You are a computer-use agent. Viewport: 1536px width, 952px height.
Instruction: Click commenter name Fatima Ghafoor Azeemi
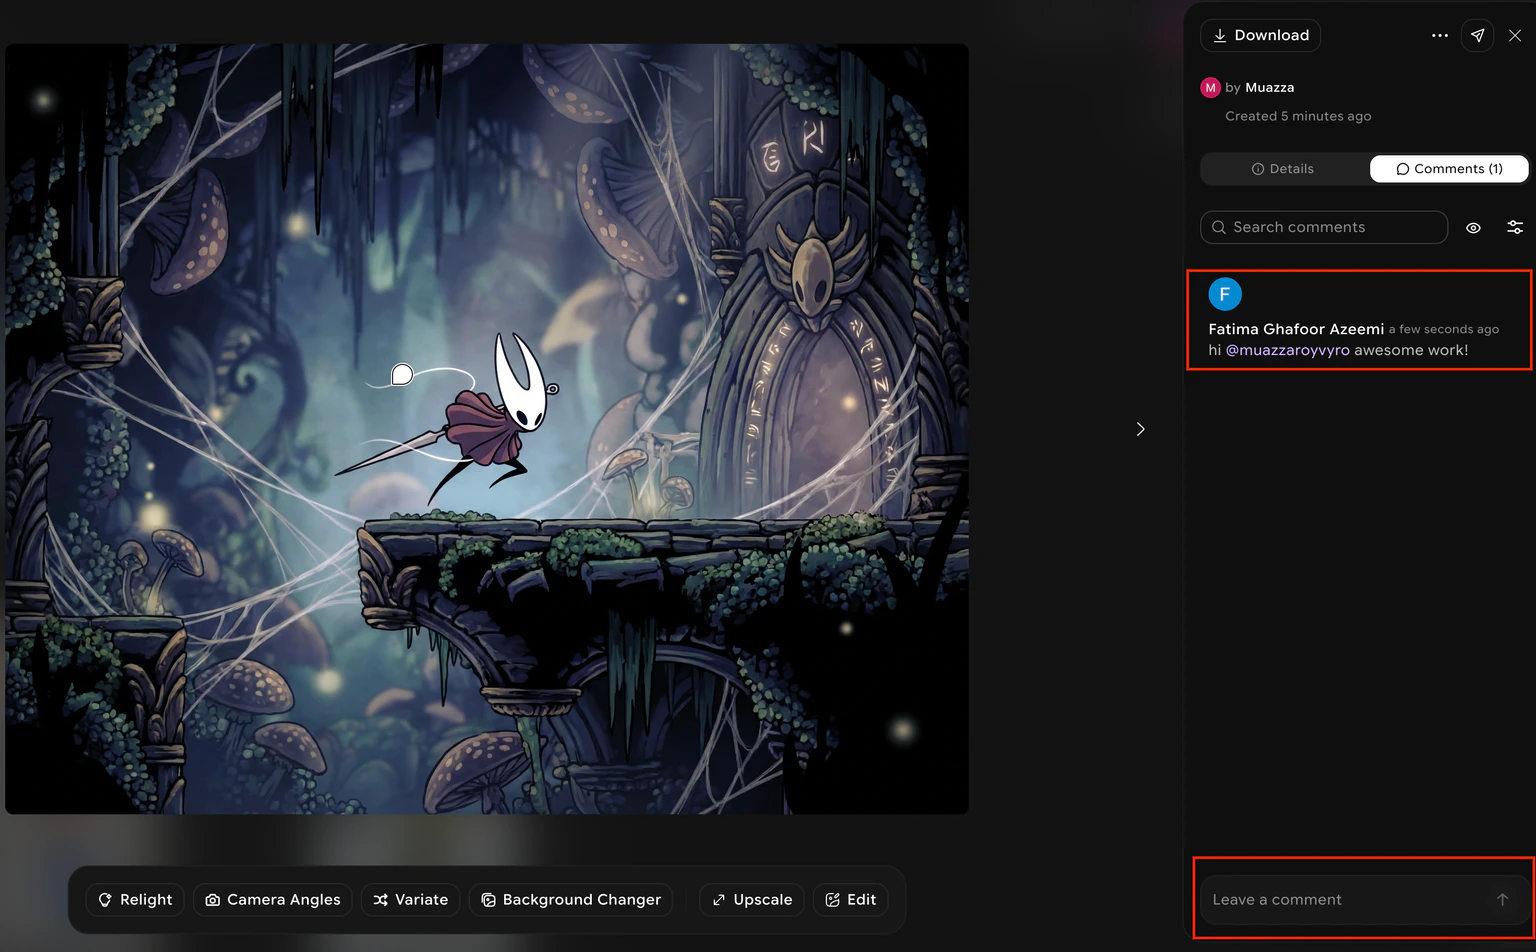pos(1296,329)
